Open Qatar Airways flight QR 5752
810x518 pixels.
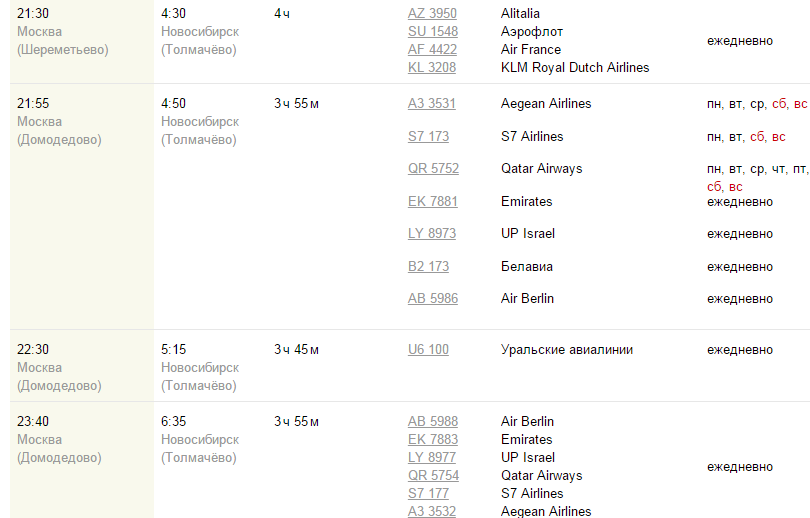pyautogui.click(x=433, y=169)
